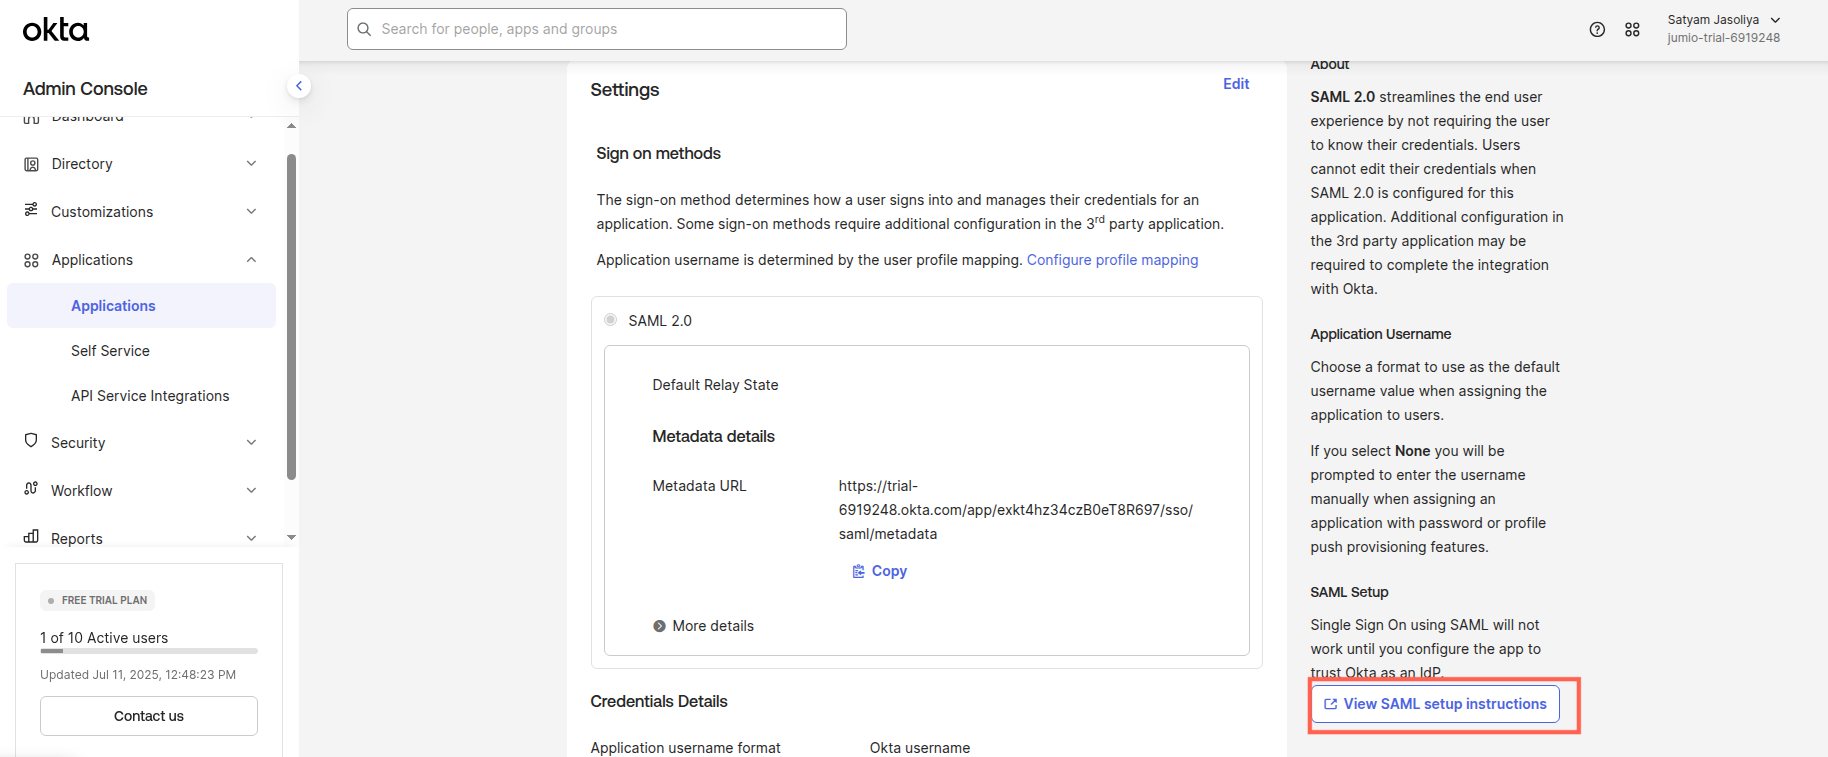Go to API Service Integrations
Viewport: 1828px width, 757px height.
[150, 396]
